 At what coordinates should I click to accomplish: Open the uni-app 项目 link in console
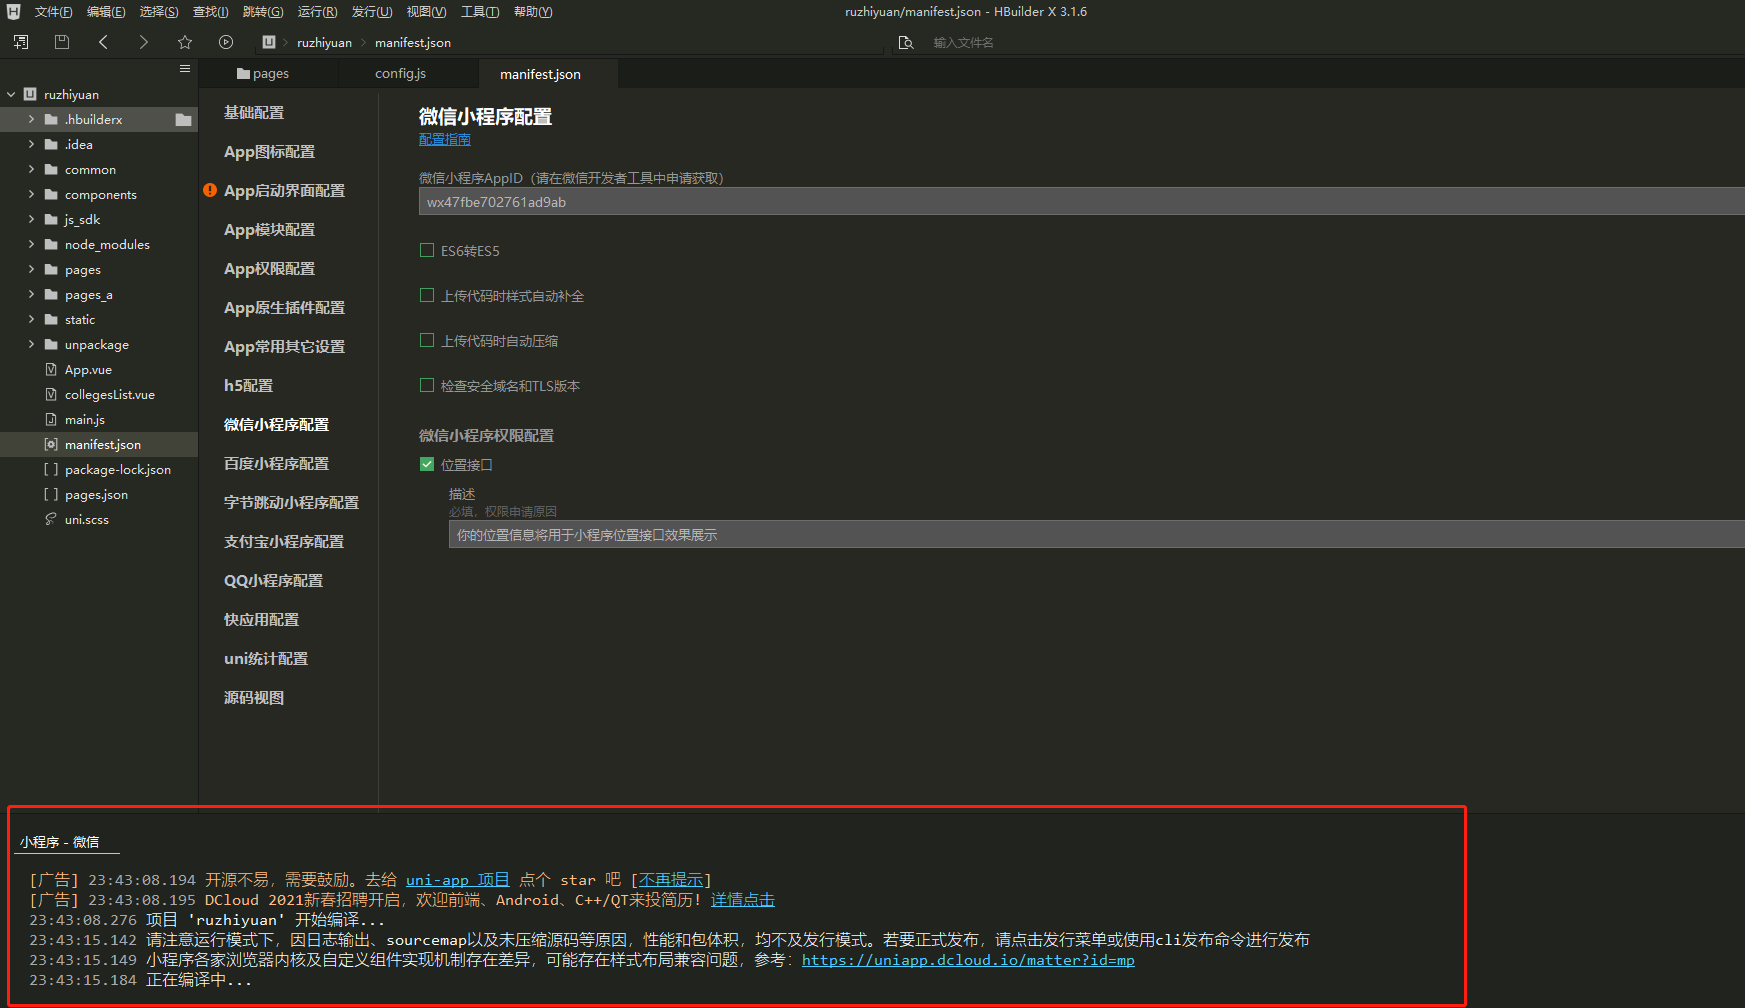pos(457,880)
